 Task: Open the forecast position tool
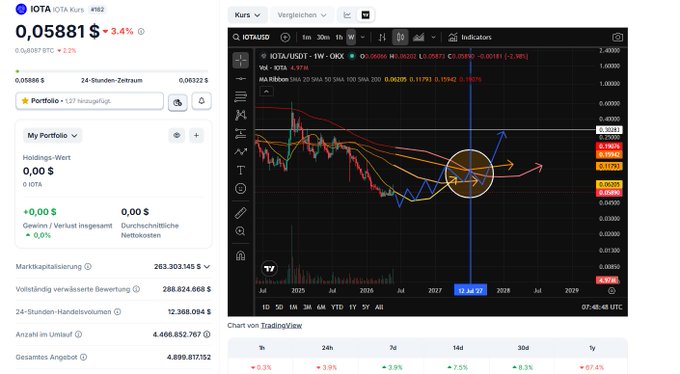tap(241, 134)
